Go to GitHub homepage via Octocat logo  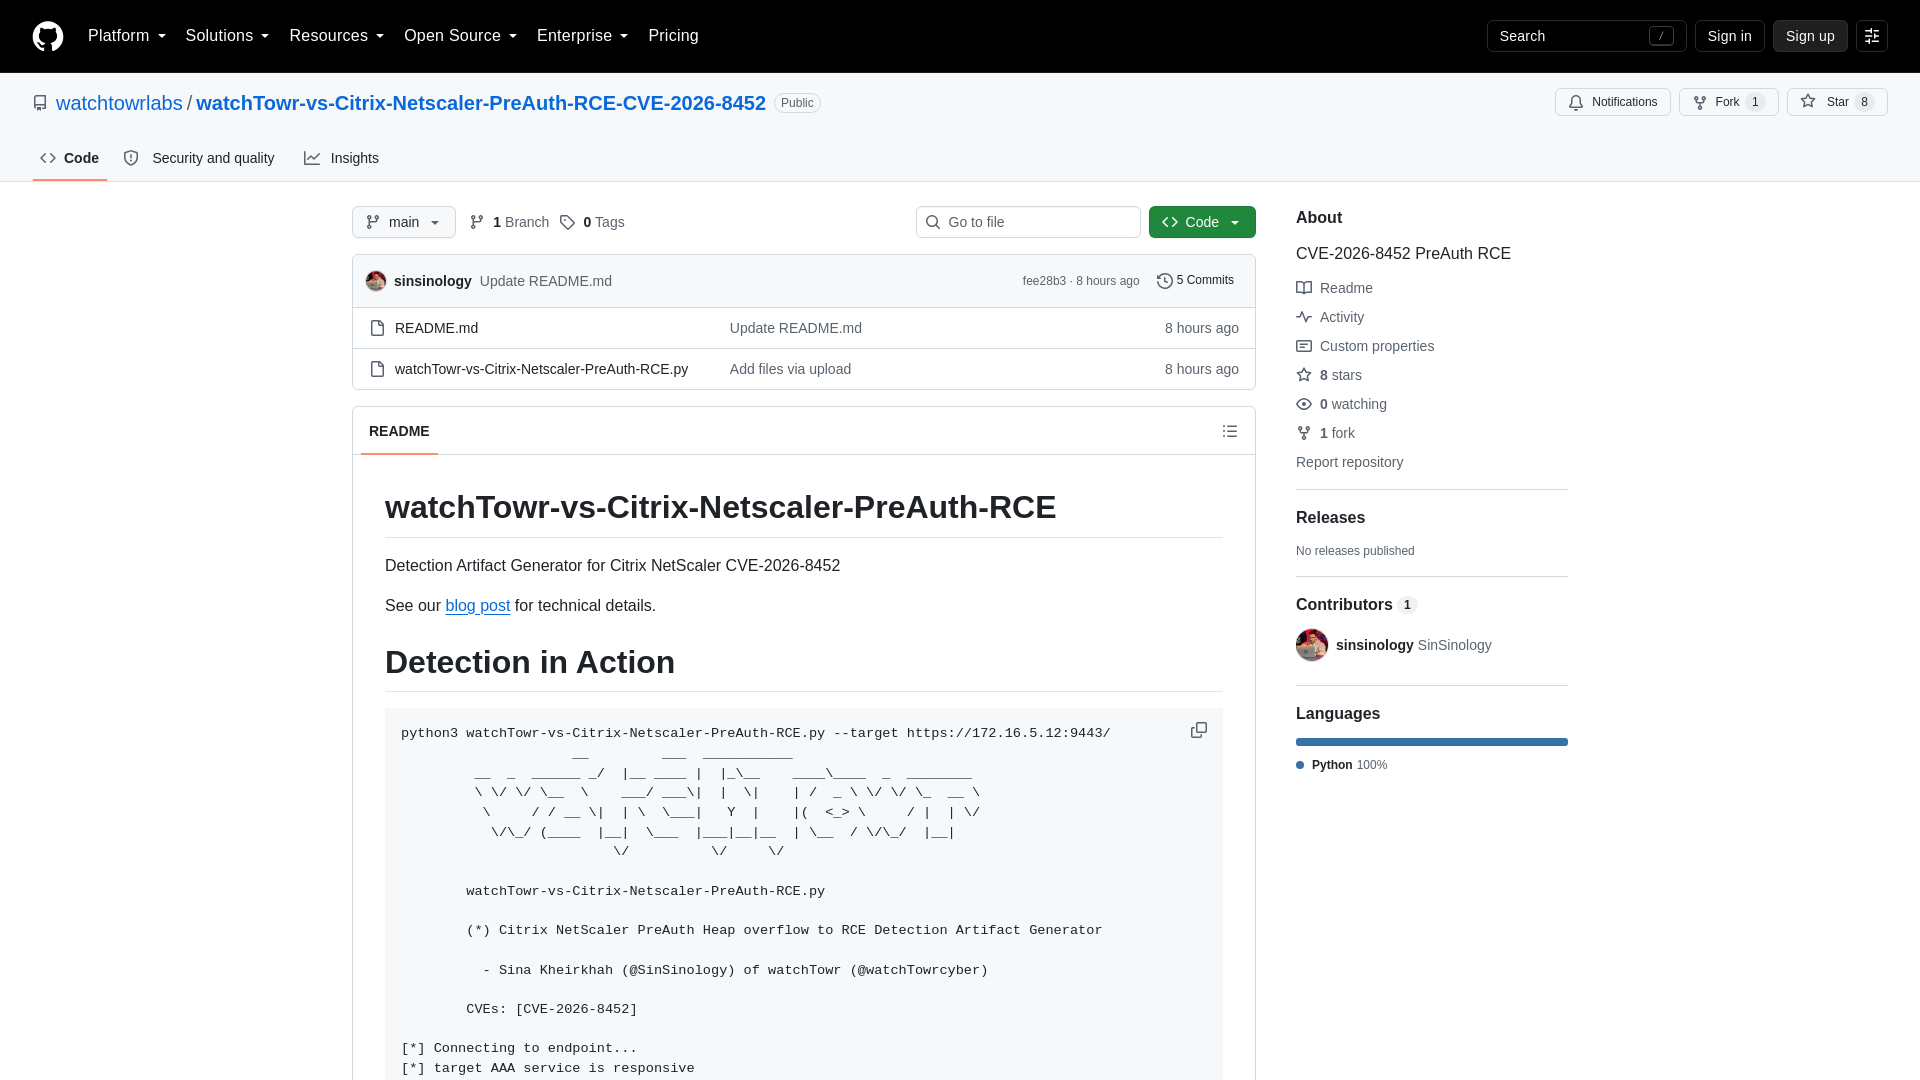48,36
